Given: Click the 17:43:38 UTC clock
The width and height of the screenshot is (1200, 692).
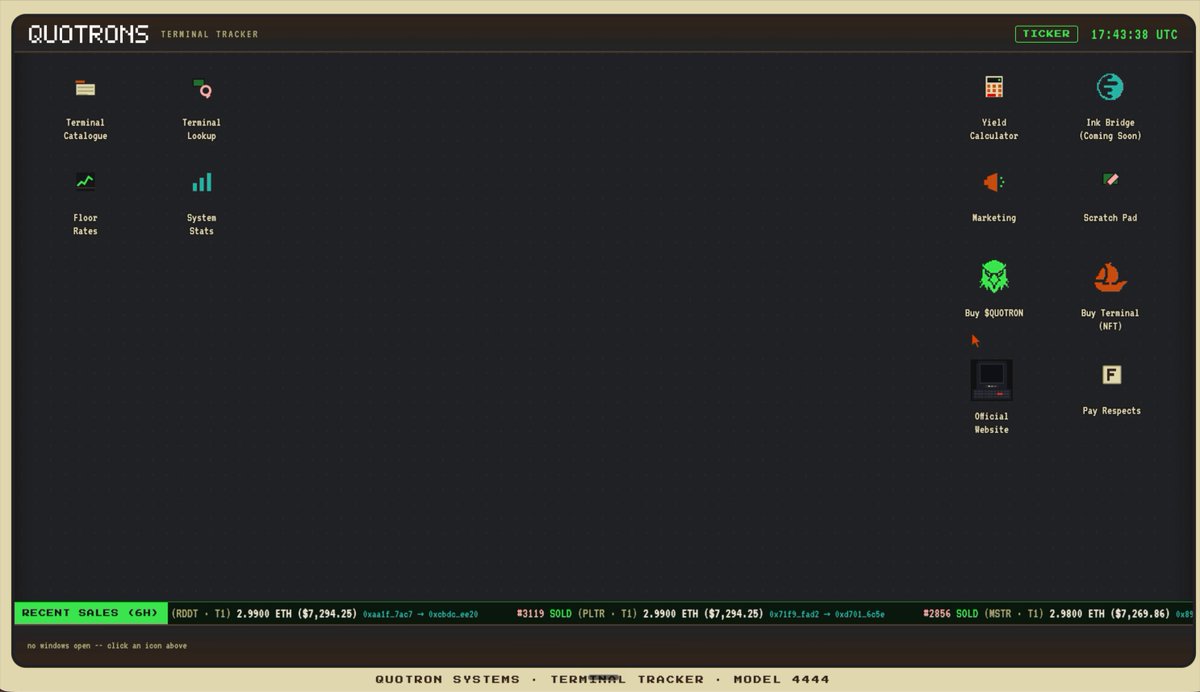Looking at the screenshot, I should 1134,34.
